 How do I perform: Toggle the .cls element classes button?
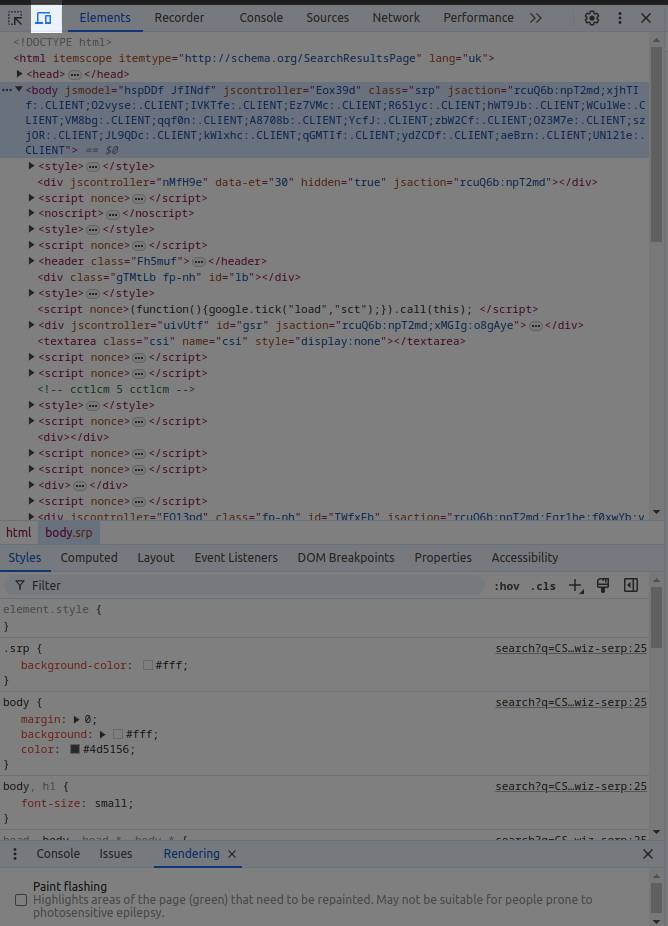point(543,586)
